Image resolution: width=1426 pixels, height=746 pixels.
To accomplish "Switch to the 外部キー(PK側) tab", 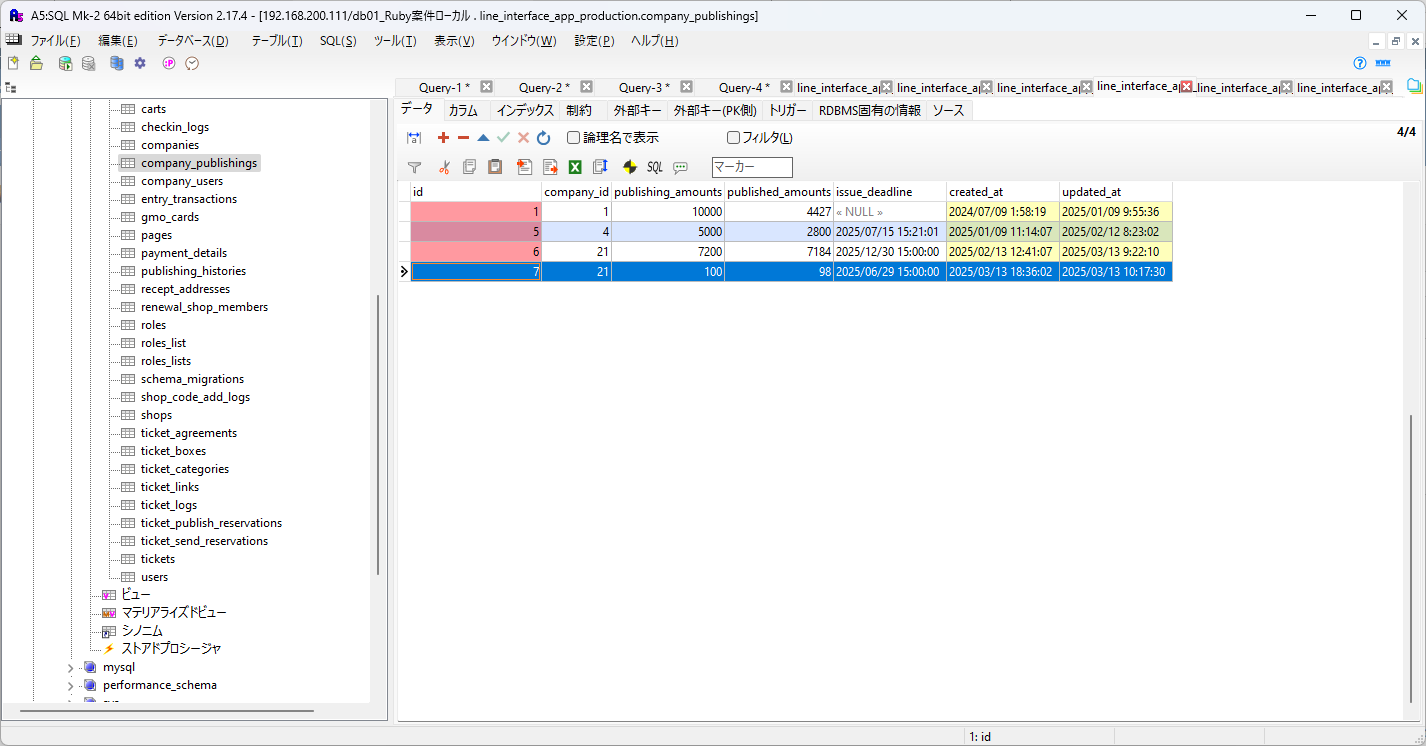I will point(715,111).
